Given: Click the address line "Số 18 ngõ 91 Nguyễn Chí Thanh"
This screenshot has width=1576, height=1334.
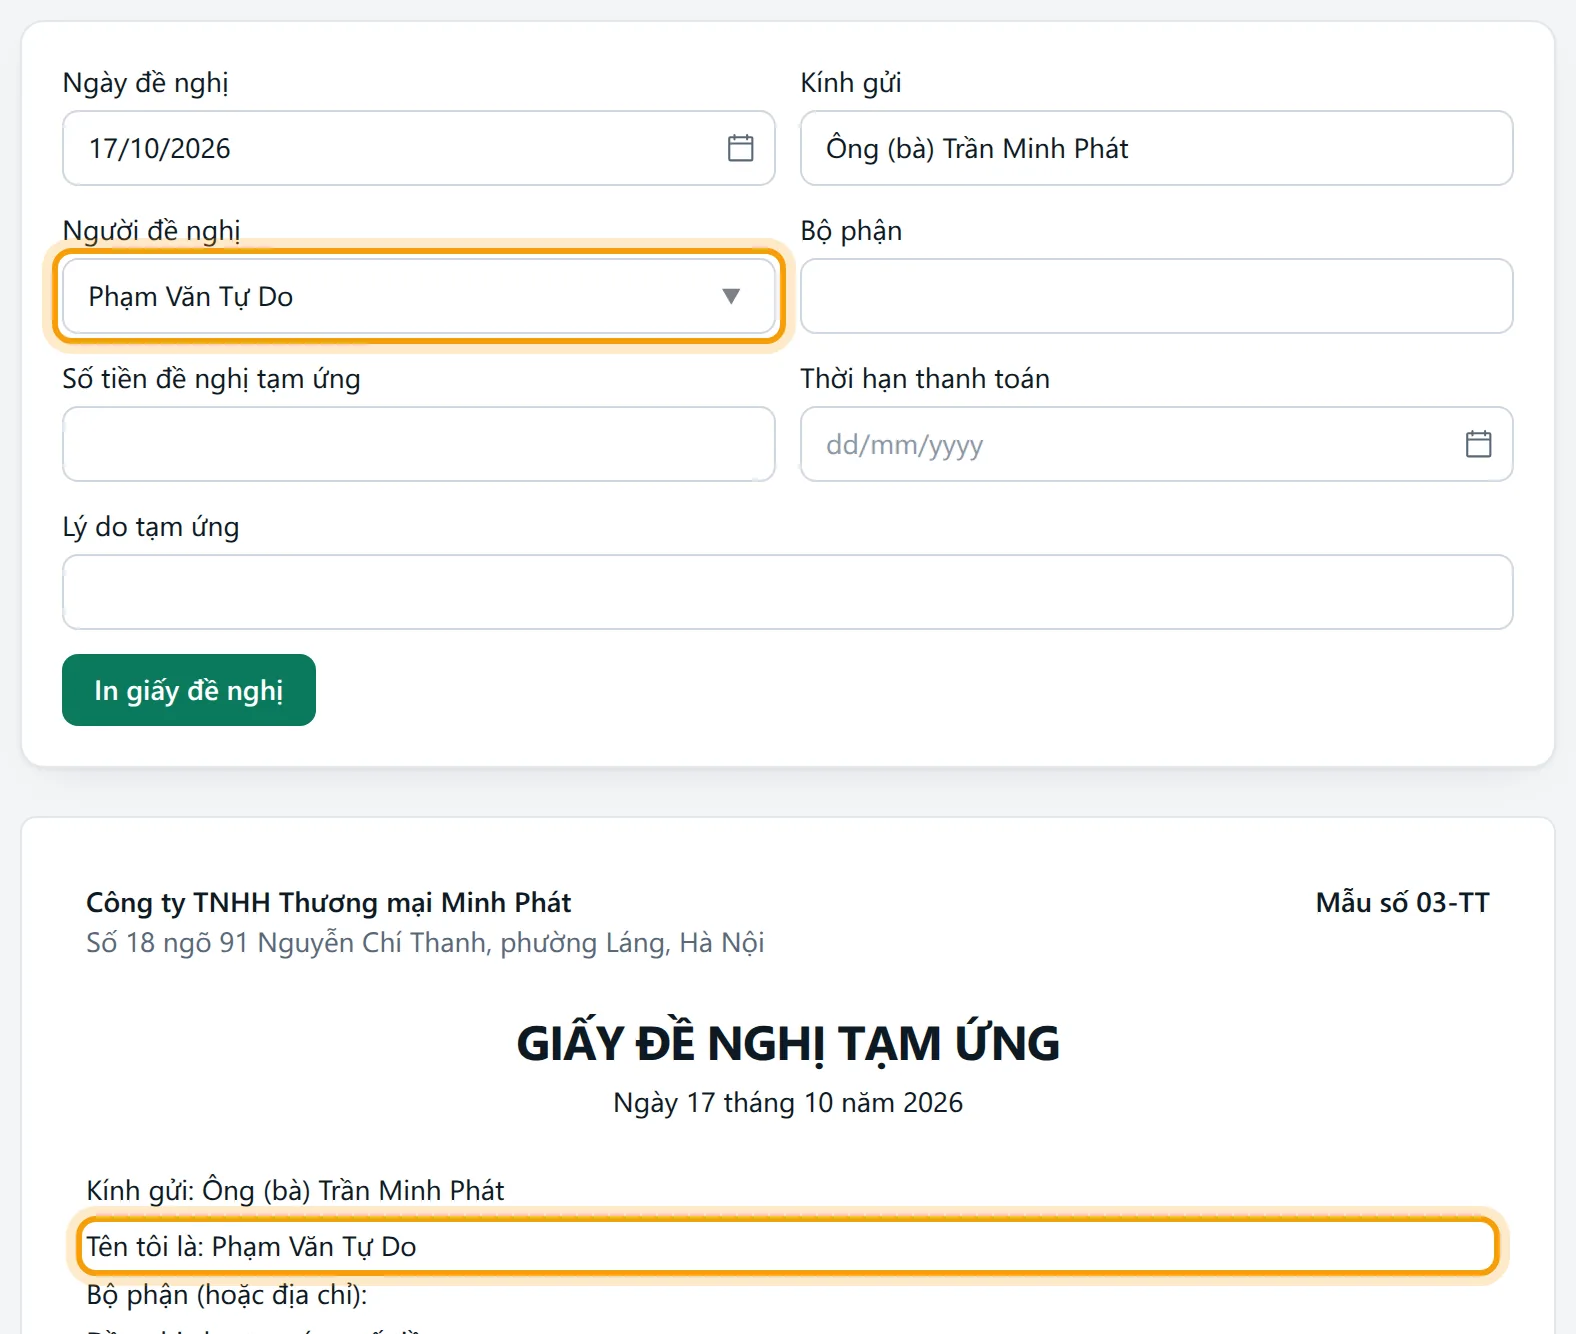Looking at the screenshot, I should pos(425,943).
